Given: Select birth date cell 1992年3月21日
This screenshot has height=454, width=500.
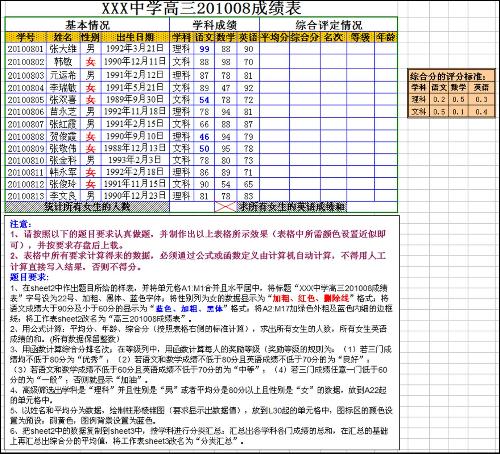Looking at the screenshot, I should (135, 49).
